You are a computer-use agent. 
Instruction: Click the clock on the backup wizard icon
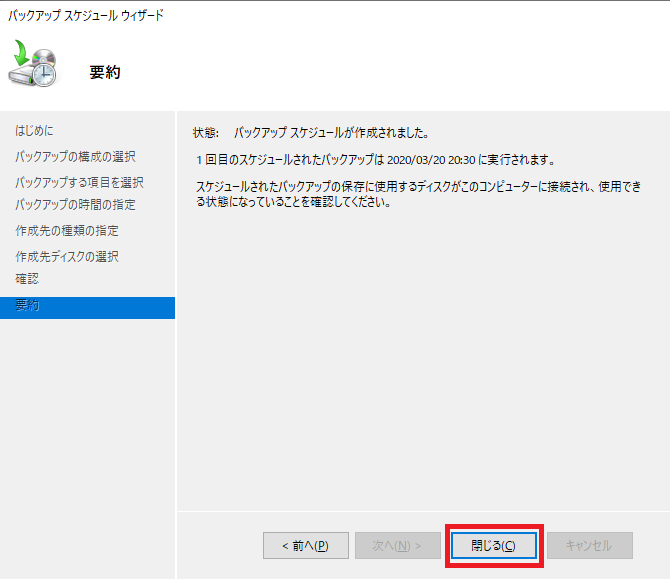click(x=45, y=73)
